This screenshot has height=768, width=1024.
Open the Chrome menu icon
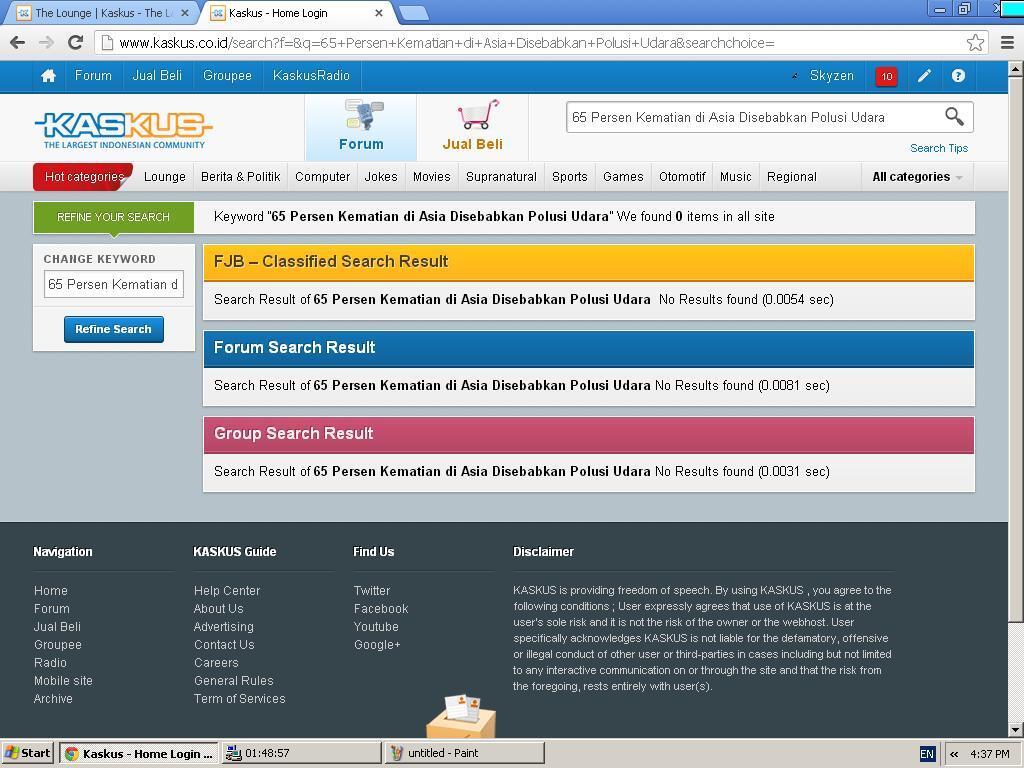click(x=1007, y=43)
